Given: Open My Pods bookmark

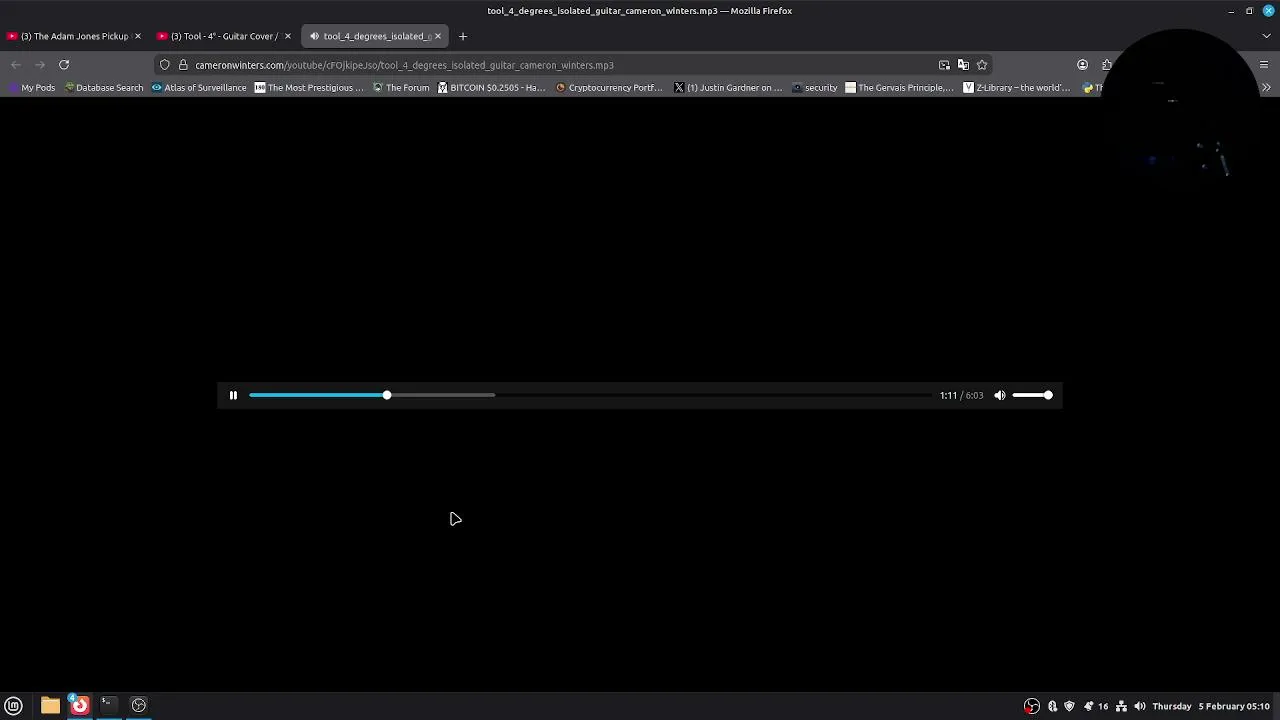Looking at the screenshot, I should tap(32, 88).
